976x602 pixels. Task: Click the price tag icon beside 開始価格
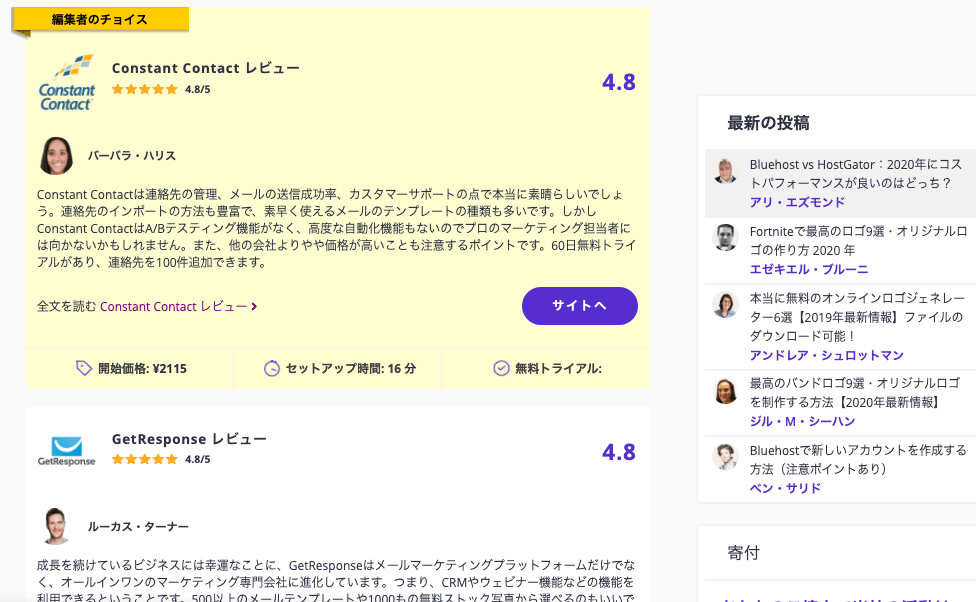(x=83, y=368)
